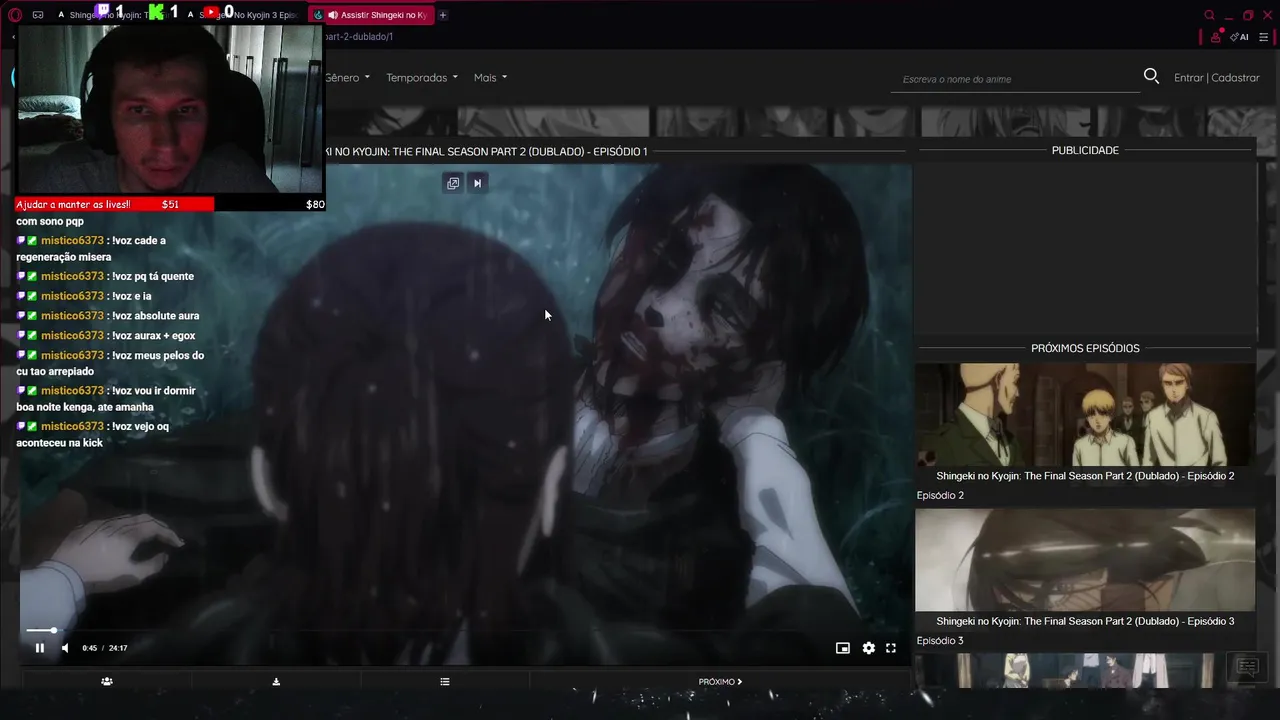This screenshot has height=720, width=1280.
Task: Open the browser AI assistant button
Action: pos(1240,37)
